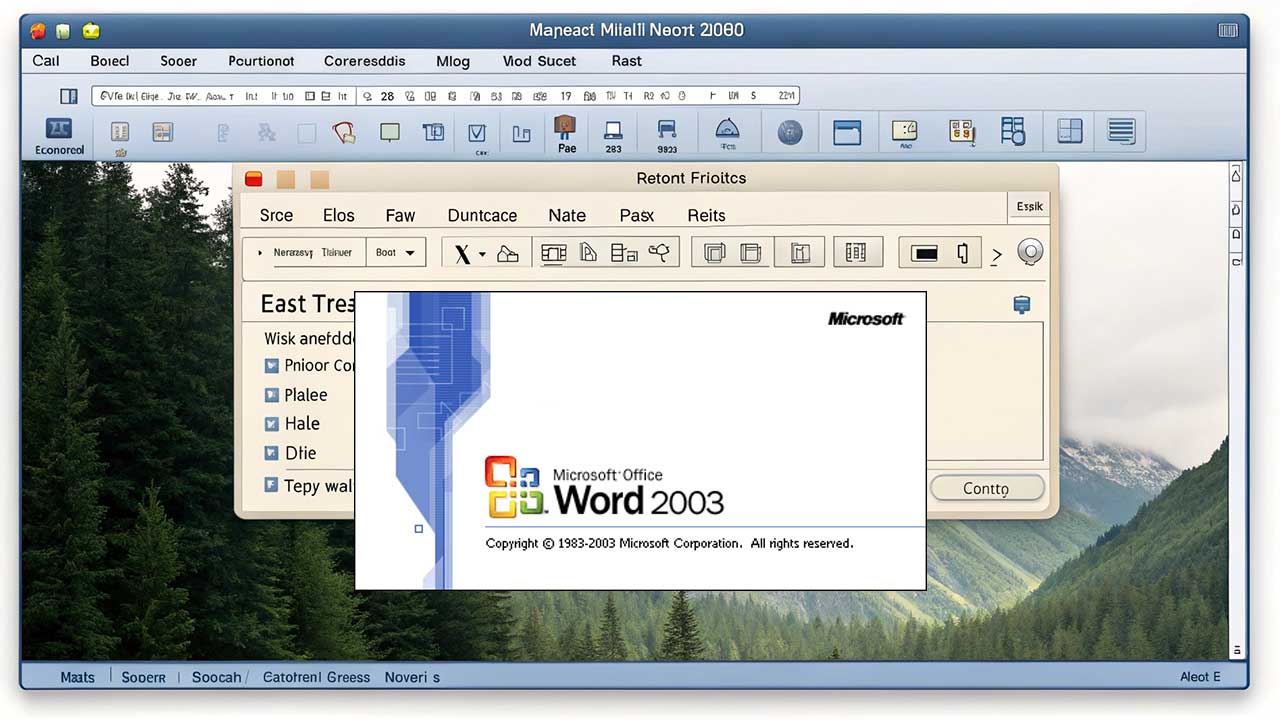Open the Boot dropdown in dialog toolbar
Screen dimensions: 1280x720
point(396,252)
